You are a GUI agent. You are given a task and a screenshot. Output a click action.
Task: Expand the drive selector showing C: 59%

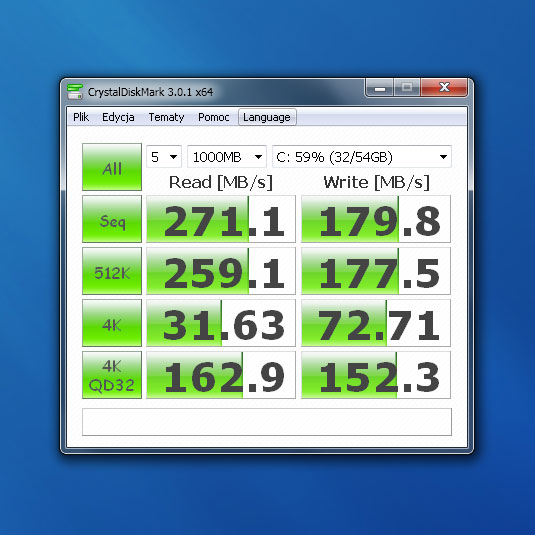tap(362, 157)
